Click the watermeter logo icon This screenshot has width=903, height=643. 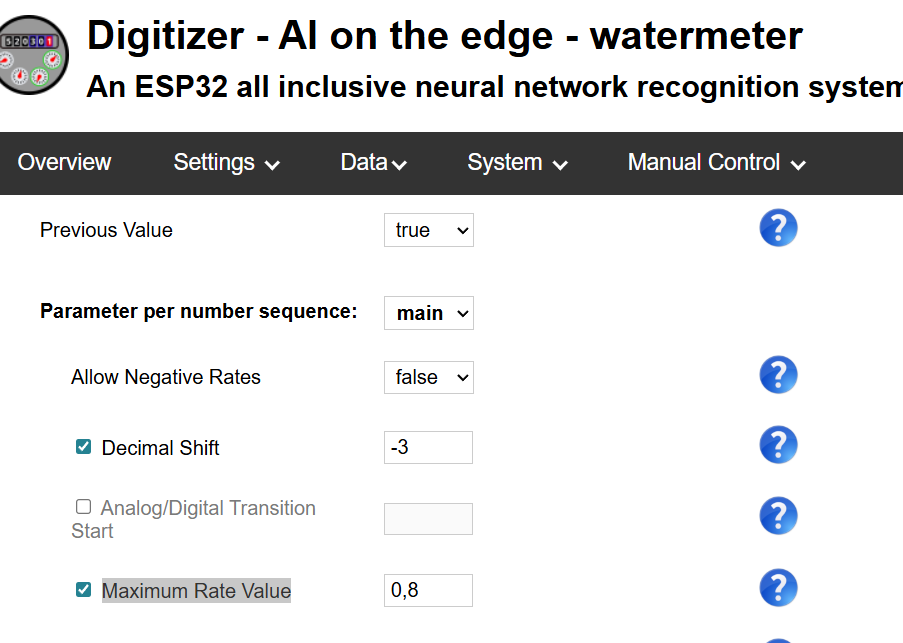click(x=33, y=55)
